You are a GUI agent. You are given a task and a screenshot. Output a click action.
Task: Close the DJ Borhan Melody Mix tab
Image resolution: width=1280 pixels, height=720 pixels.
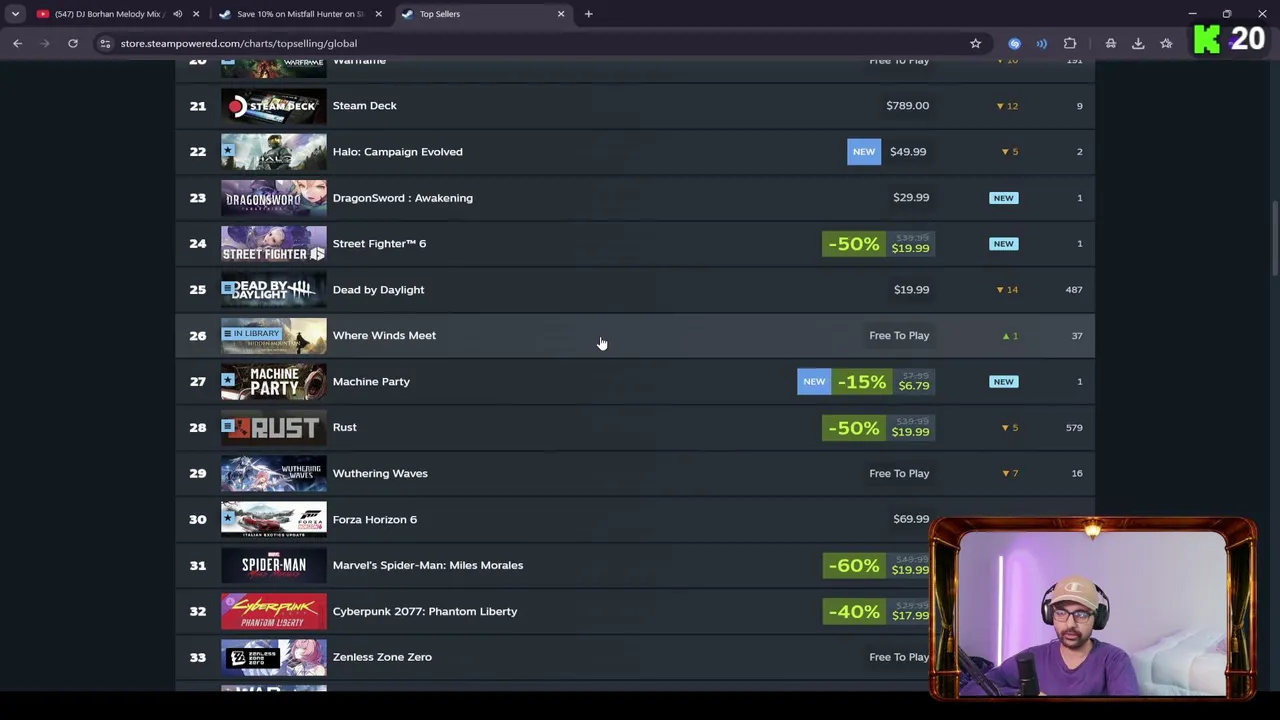(196, 14)
